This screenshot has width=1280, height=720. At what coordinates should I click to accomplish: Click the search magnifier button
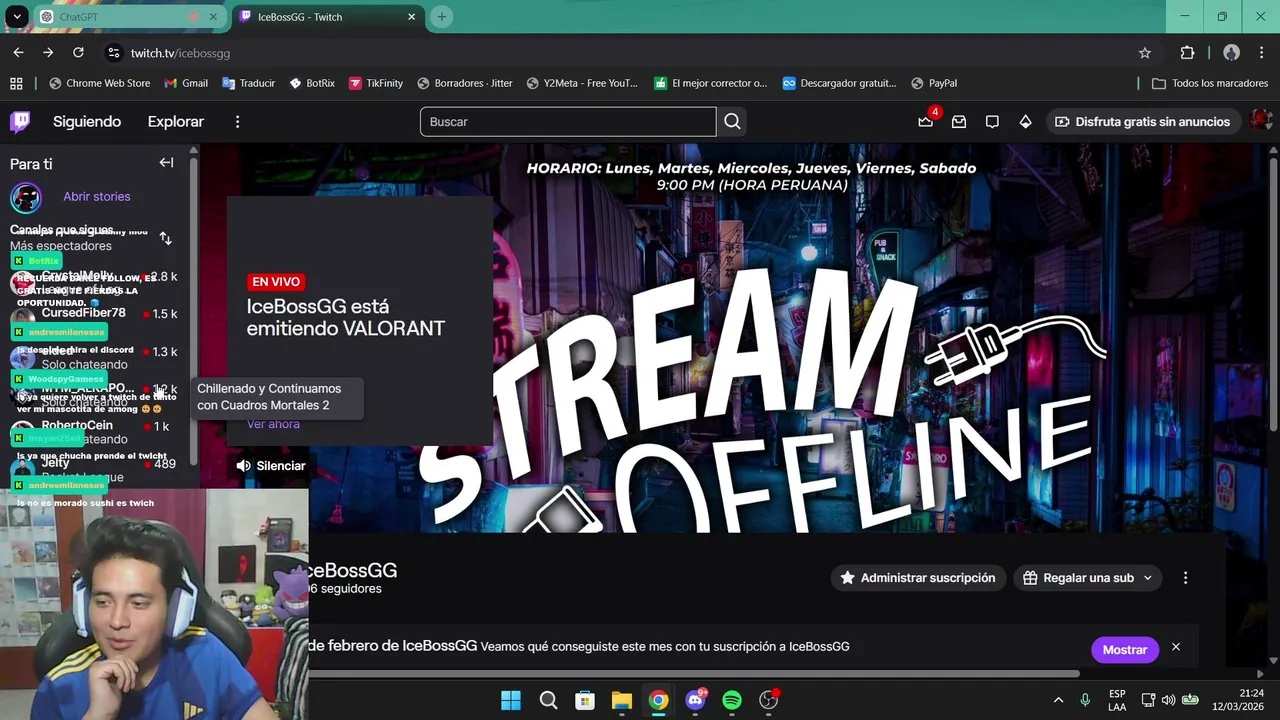pos(732,122)
